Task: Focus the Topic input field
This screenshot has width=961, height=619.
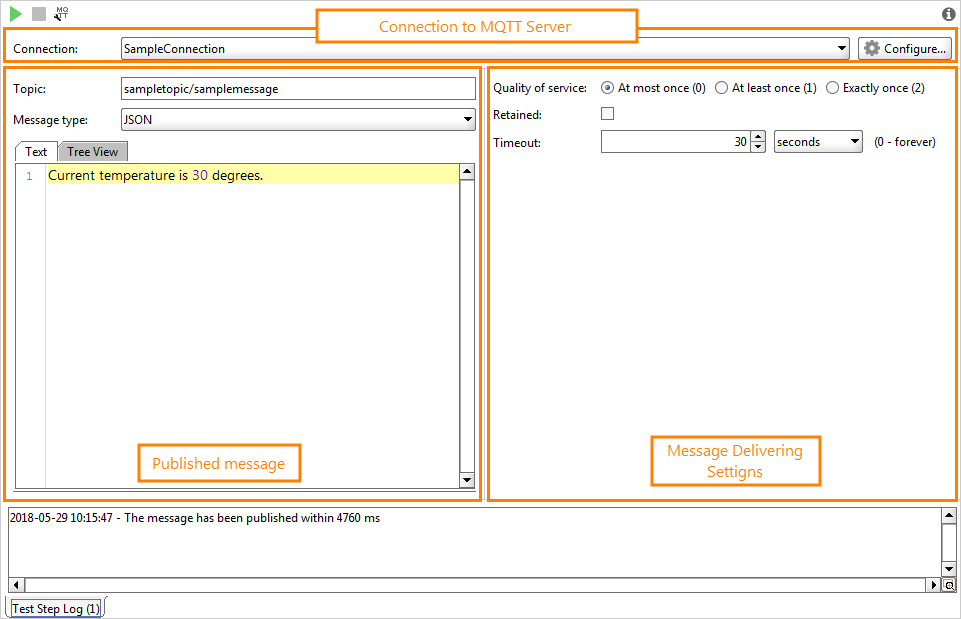Action: point(298,89)
